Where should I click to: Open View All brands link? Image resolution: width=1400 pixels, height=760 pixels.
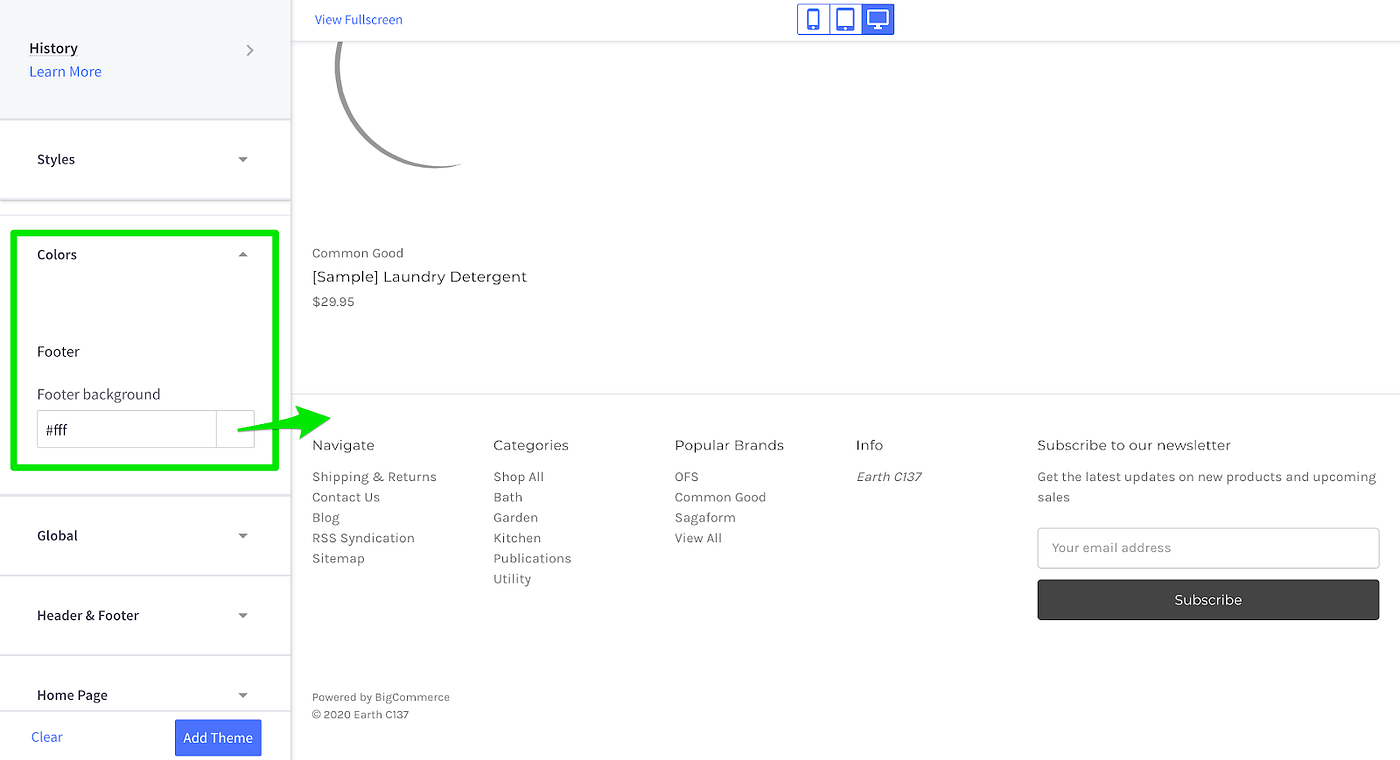click(698, 538)
